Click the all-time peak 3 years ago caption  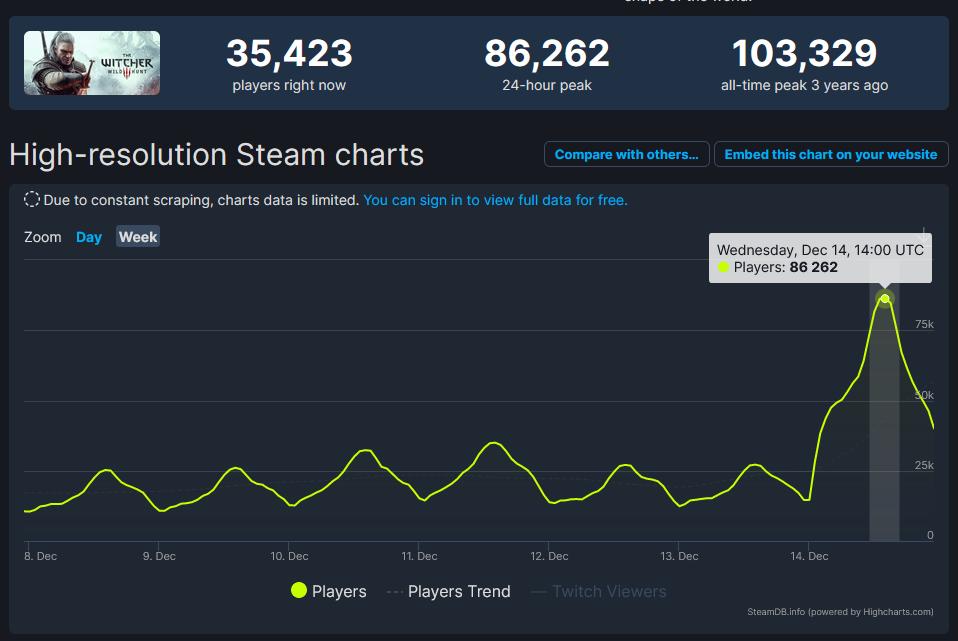pos(804,86)
